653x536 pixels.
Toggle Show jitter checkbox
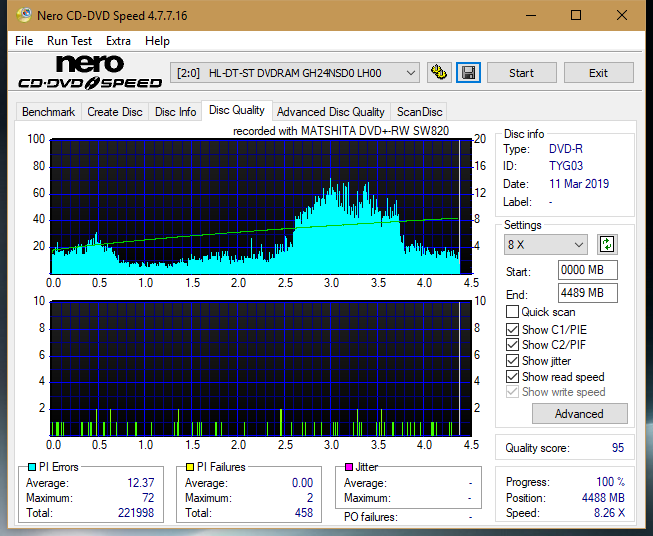[x=512, y=361]
